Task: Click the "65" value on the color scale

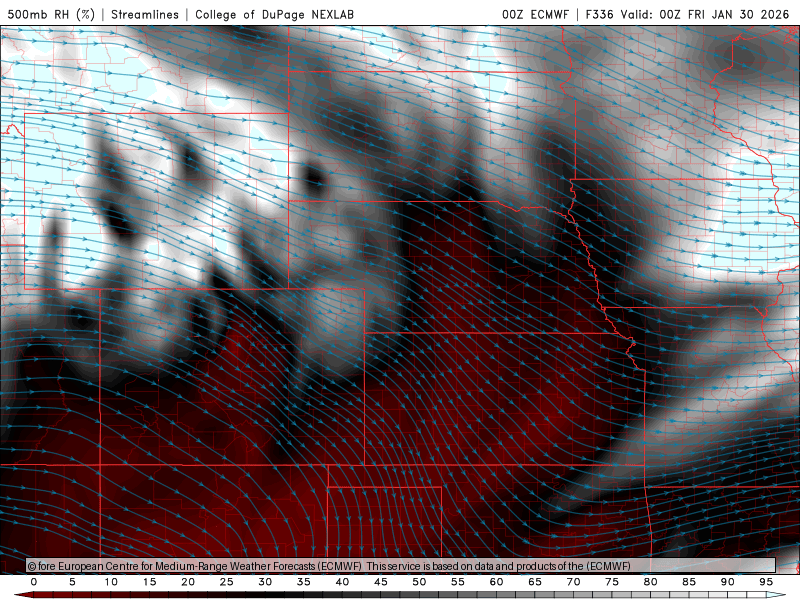Action: (x=535, y=582)
